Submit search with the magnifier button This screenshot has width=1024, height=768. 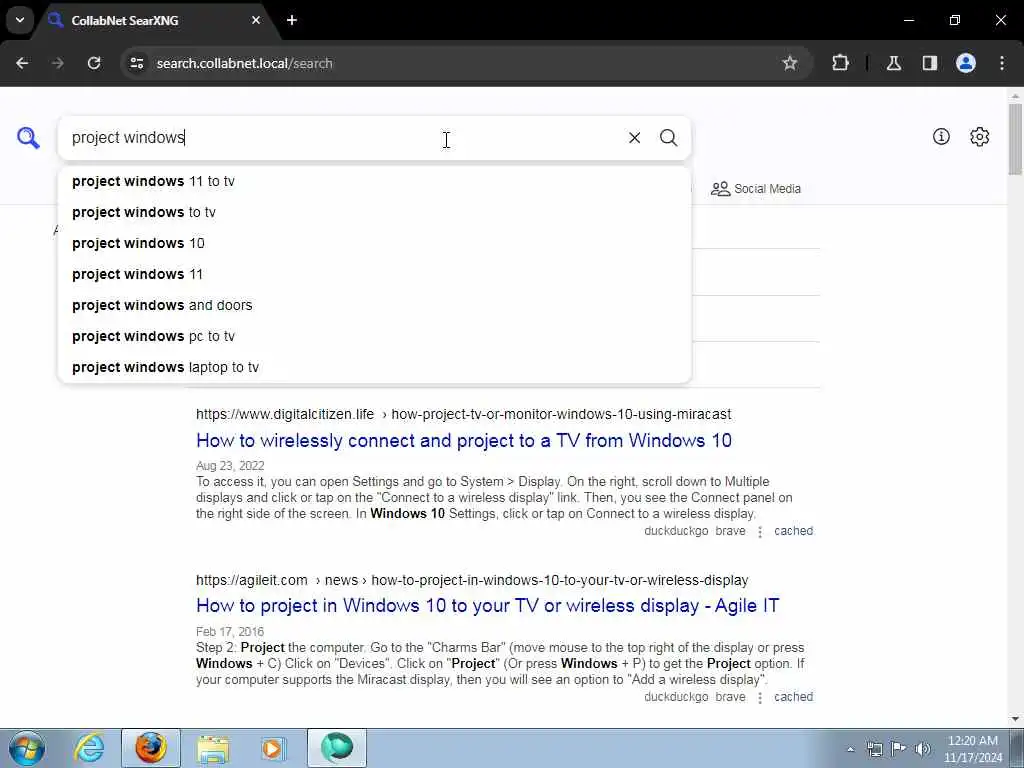668,138
